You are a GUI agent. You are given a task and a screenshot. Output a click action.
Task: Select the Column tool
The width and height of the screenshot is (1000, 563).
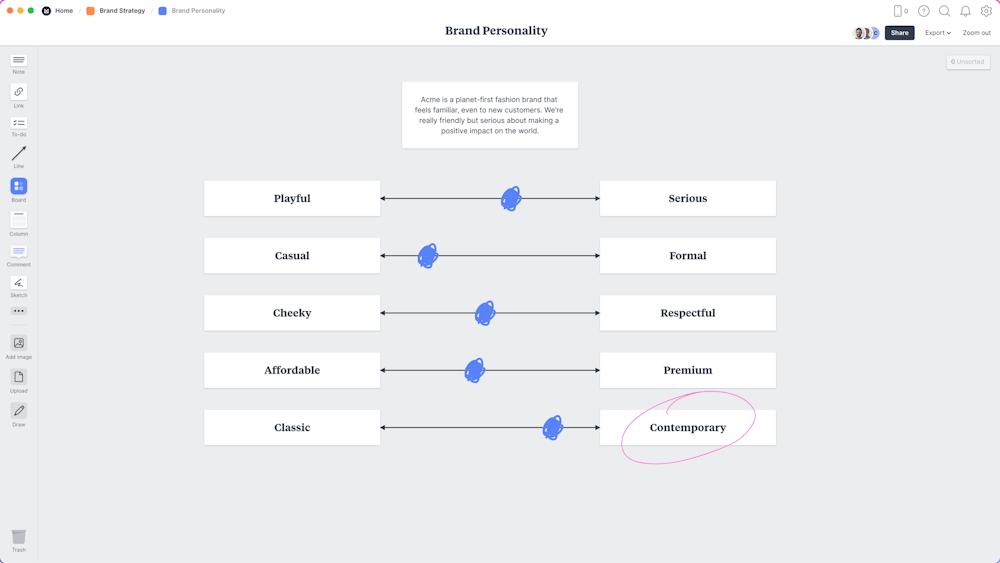18,219
